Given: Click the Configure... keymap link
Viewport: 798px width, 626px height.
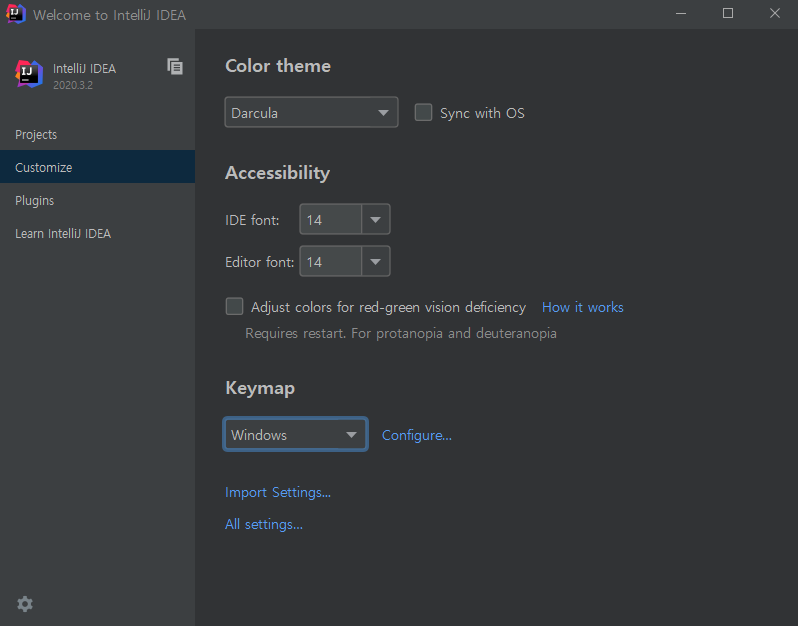Looking at the screenshot, I should tap(417, 435).
